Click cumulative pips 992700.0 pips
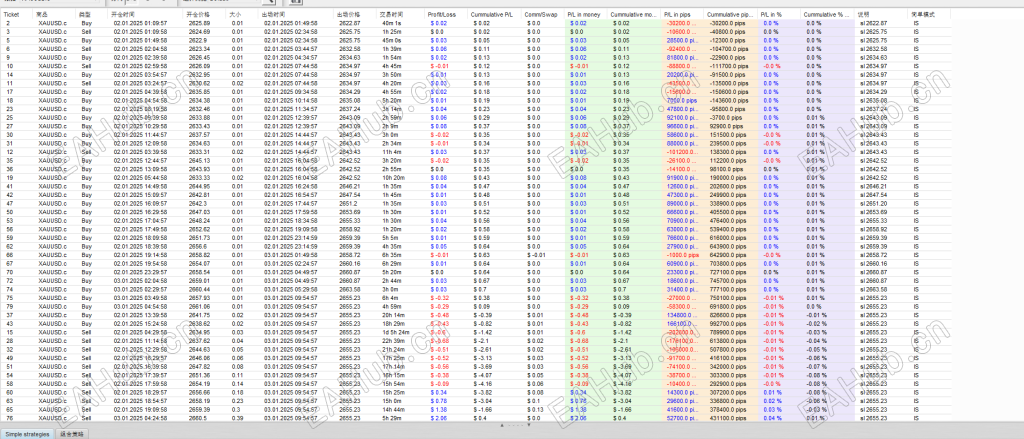 [x=729, y=323]
